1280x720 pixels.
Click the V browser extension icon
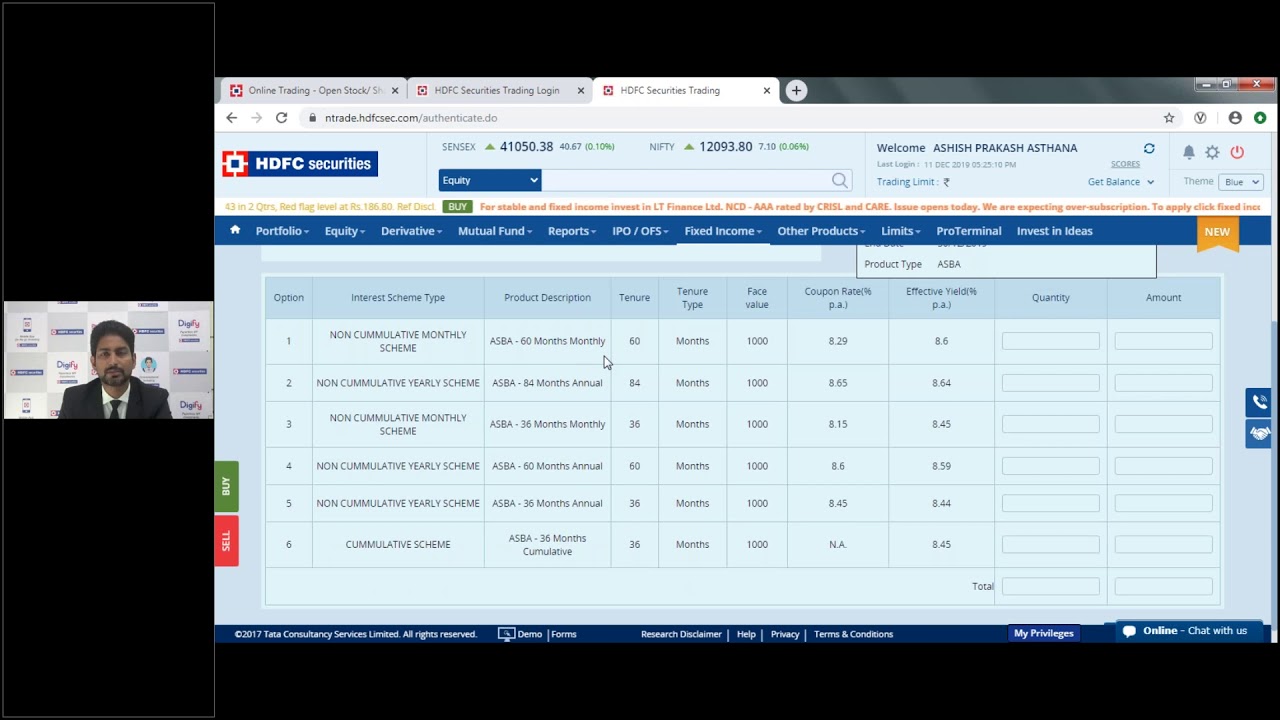pyautogui.click(x=1200, y=118)
